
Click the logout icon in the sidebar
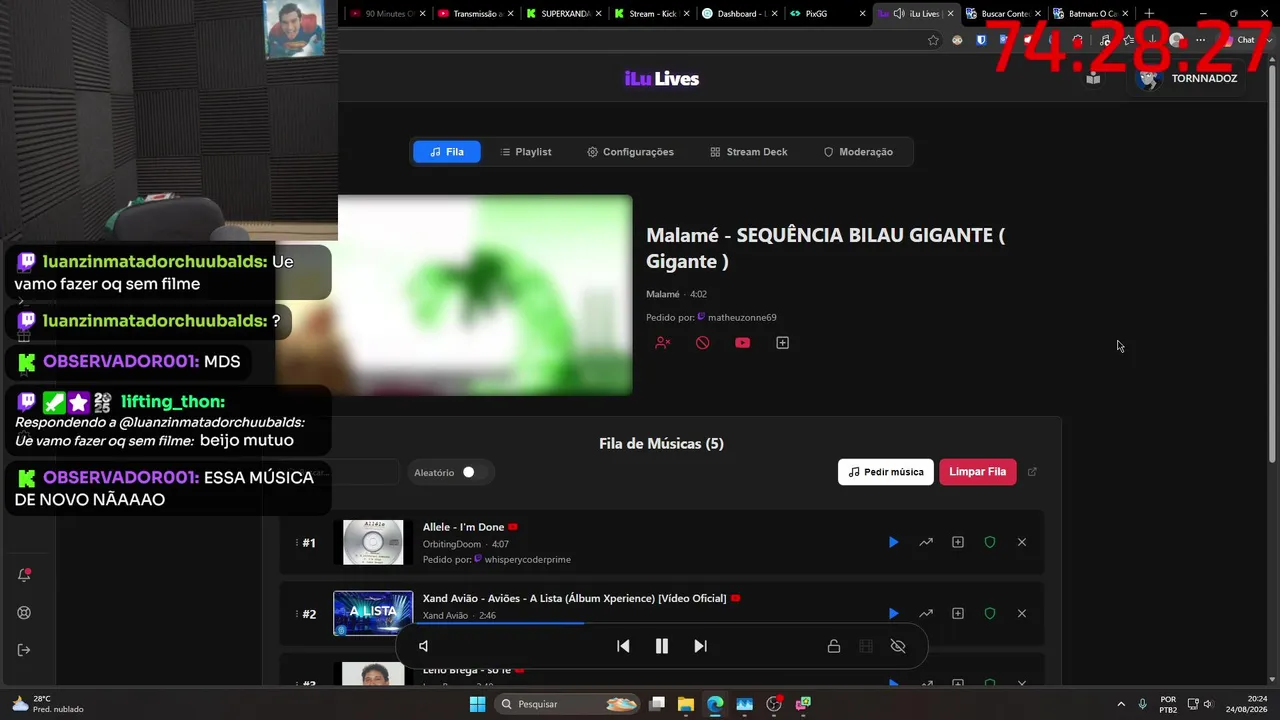(x=24, y=650)
